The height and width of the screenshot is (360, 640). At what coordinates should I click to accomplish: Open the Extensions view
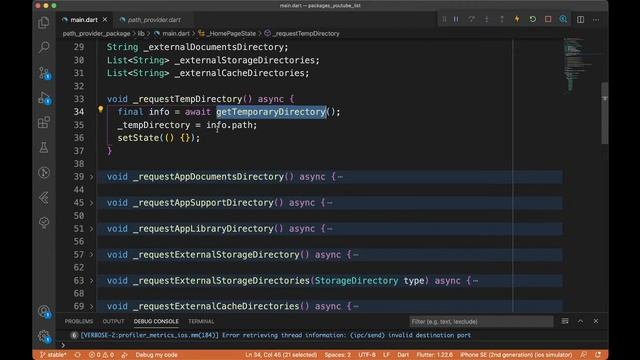point(44,122)
